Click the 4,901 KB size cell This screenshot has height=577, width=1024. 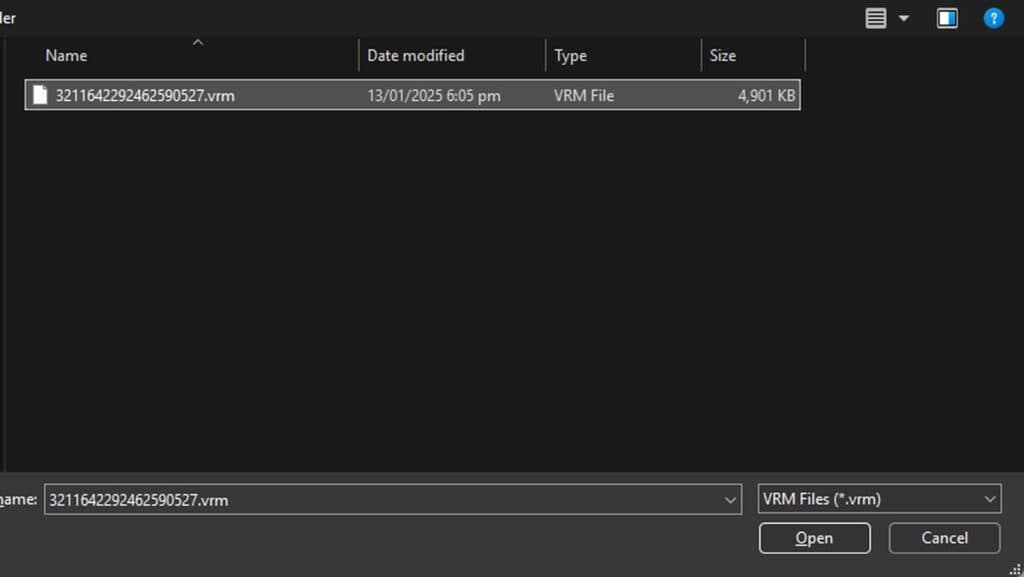pos(766,96)
